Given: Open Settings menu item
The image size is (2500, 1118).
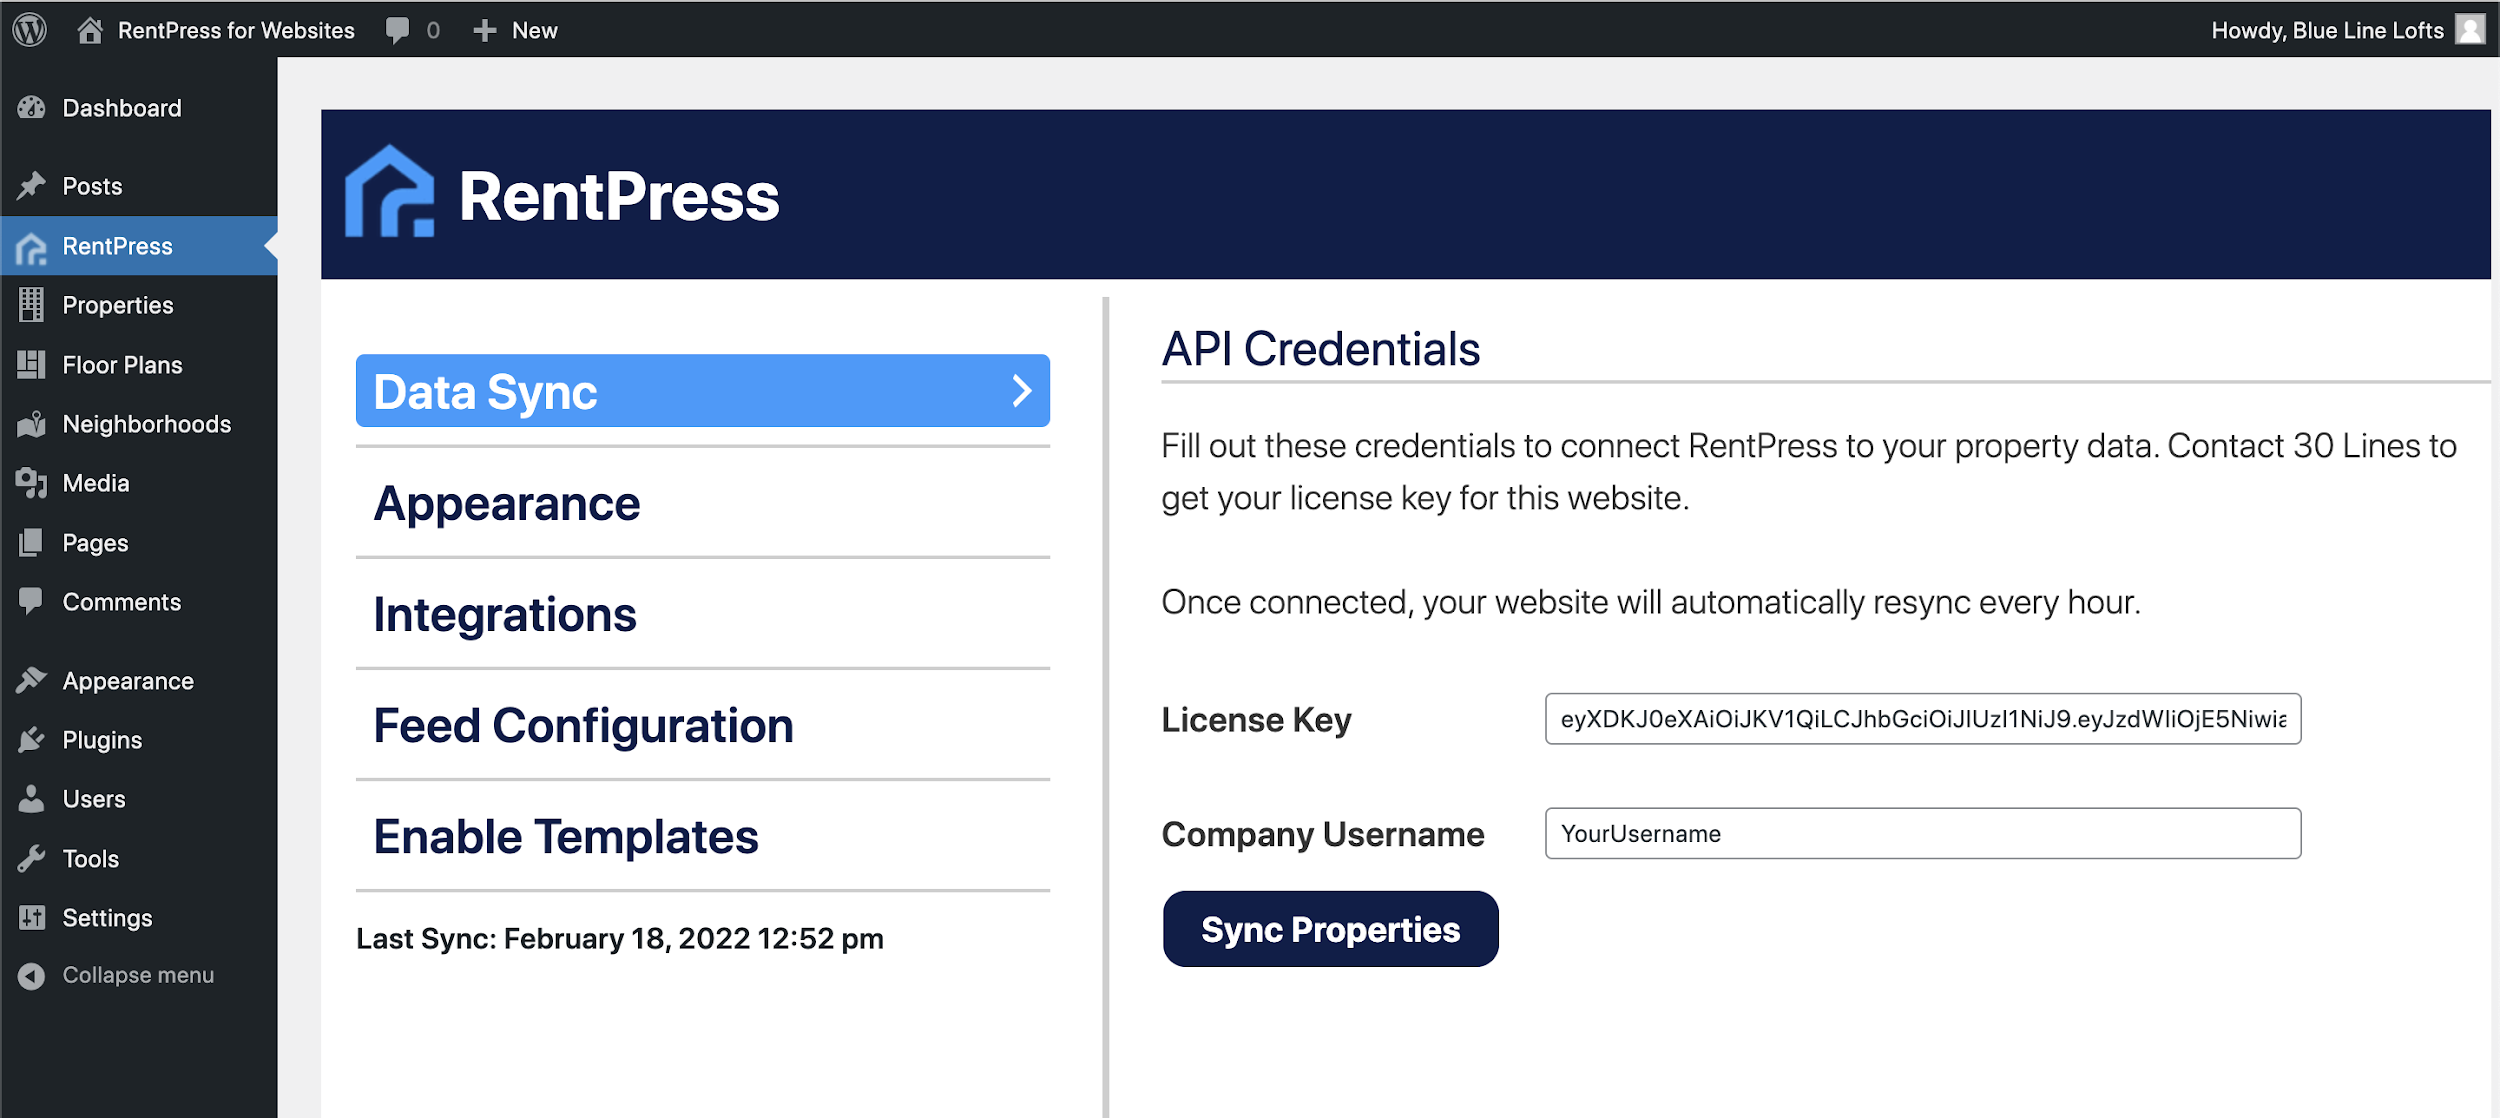Looking at the screenshot, I should coord(139,918).
